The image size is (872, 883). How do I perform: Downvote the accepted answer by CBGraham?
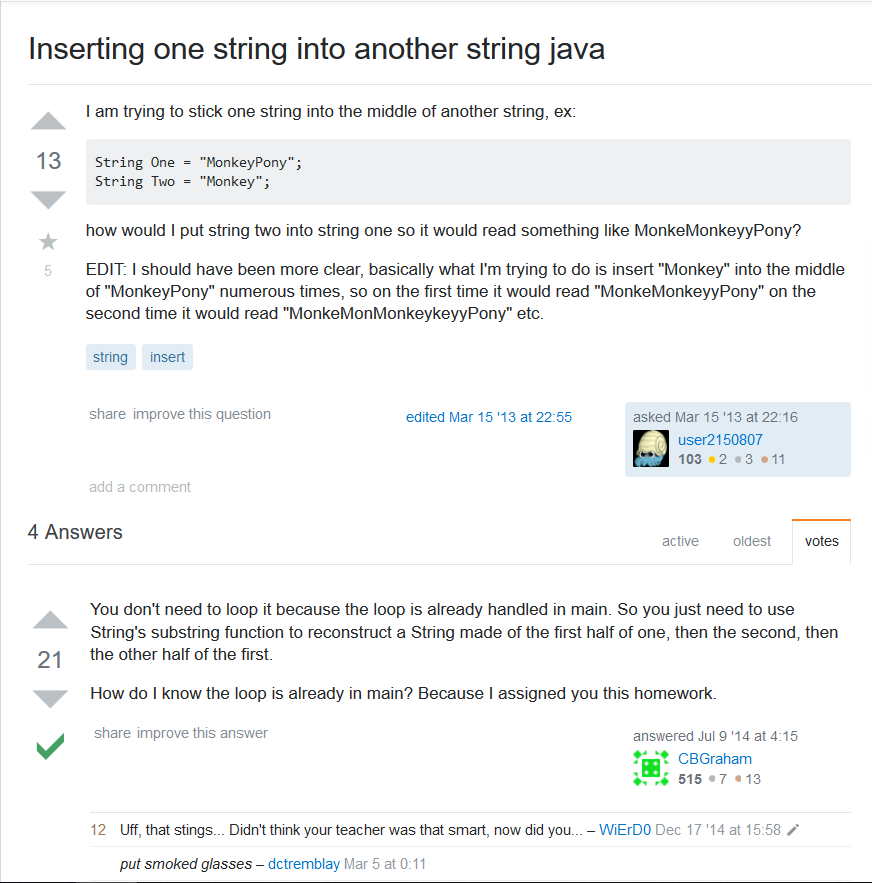(50, 699)
